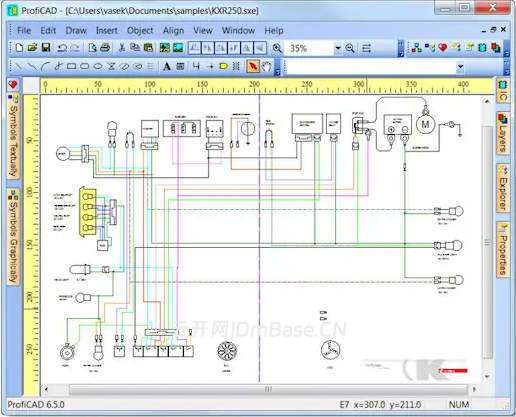Expand overflow options of the drawing tools toolbar
The image size is (516, 417).
pos(277,67)
